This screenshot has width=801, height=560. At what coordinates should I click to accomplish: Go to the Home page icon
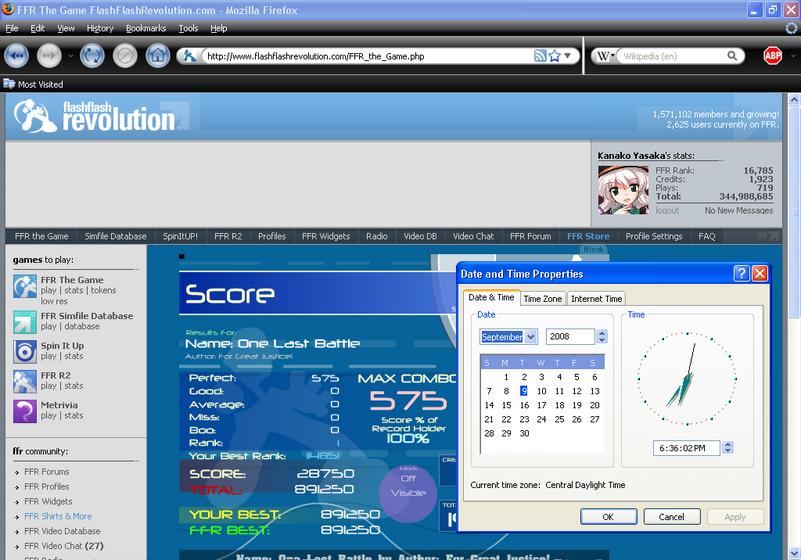158,56
